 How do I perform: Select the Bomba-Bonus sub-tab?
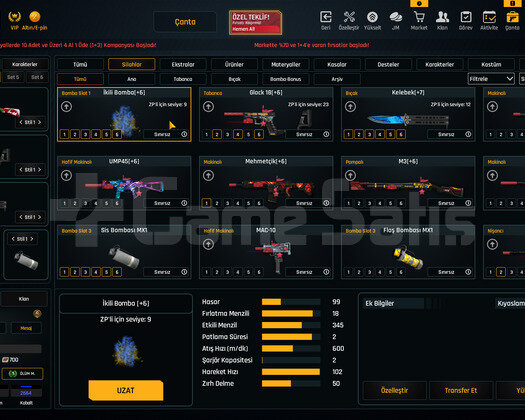pyautogui.click(x=286, y=79)
